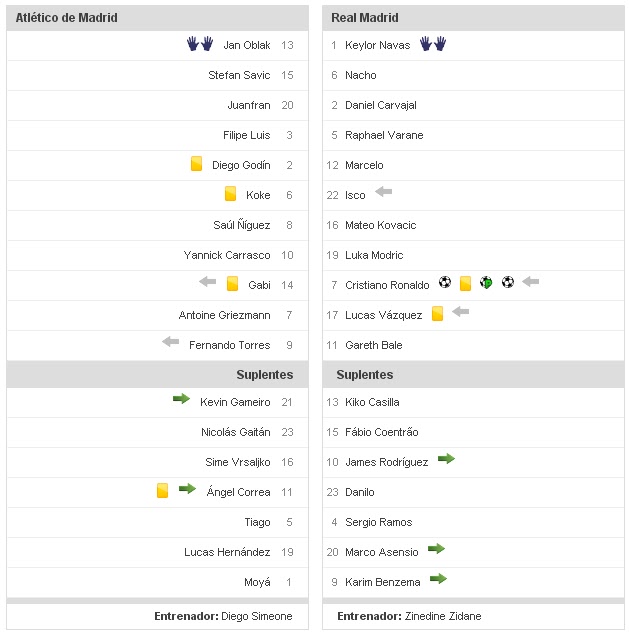Image resolution: width=629 pixels, height=636 pixels.
Task: Select the Luka Modric player name
Action: [x=374, y=255]
